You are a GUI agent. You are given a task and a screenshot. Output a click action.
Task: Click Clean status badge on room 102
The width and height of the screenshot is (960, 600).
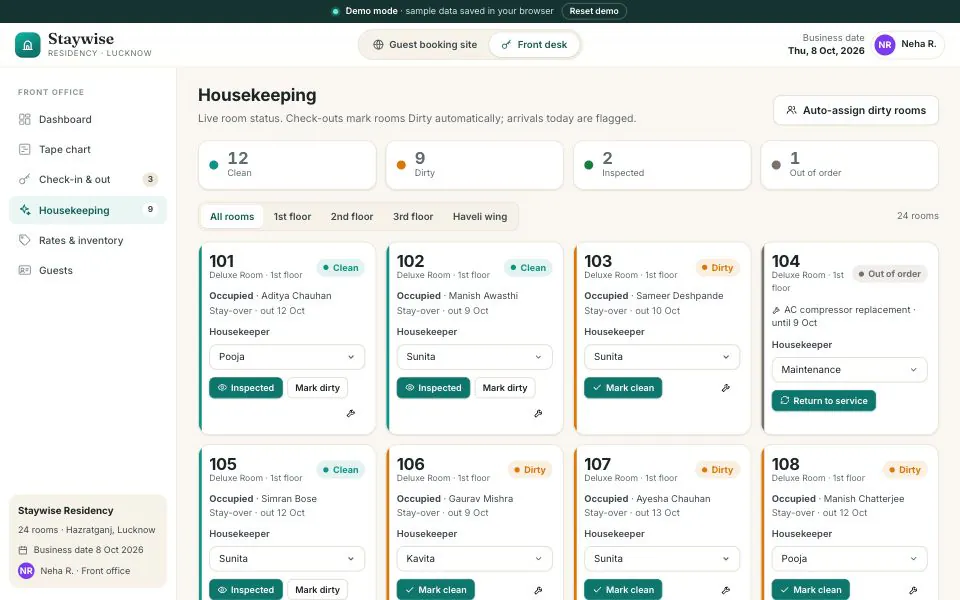pos(528,268)
